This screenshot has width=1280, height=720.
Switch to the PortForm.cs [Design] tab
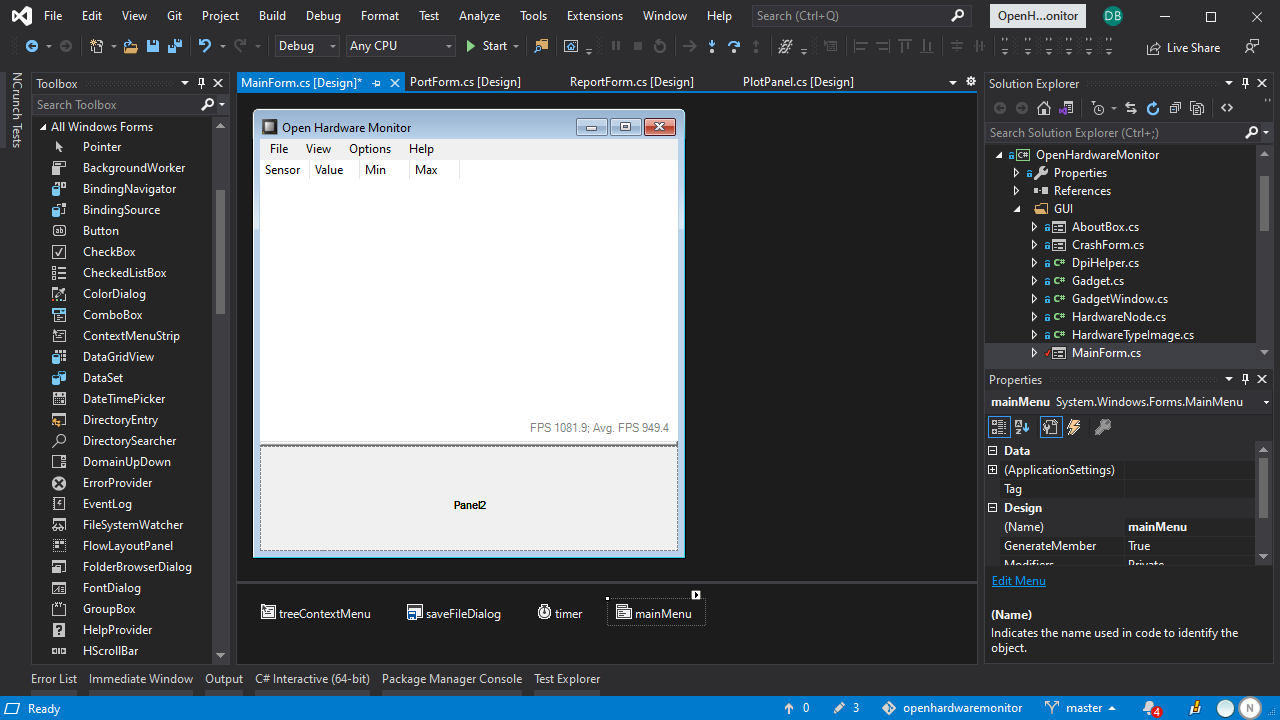(465, 82)
